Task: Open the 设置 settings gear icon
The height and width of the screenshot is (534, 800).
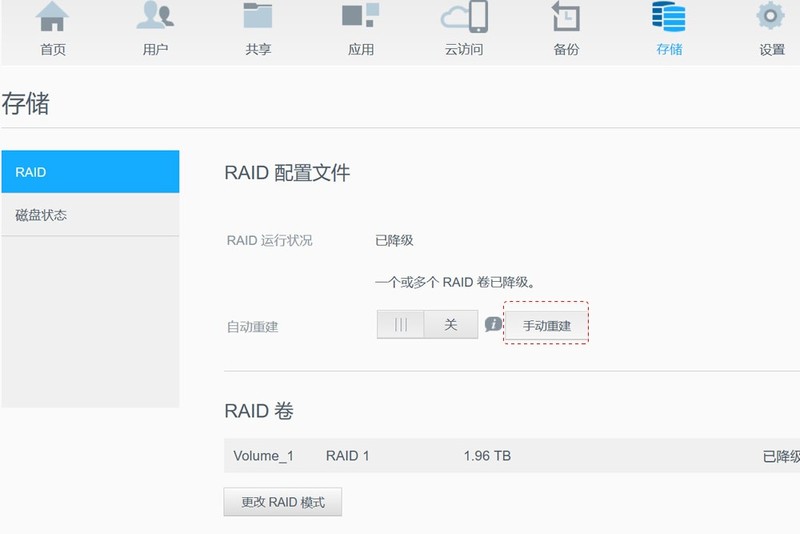Action: [771, 16]
